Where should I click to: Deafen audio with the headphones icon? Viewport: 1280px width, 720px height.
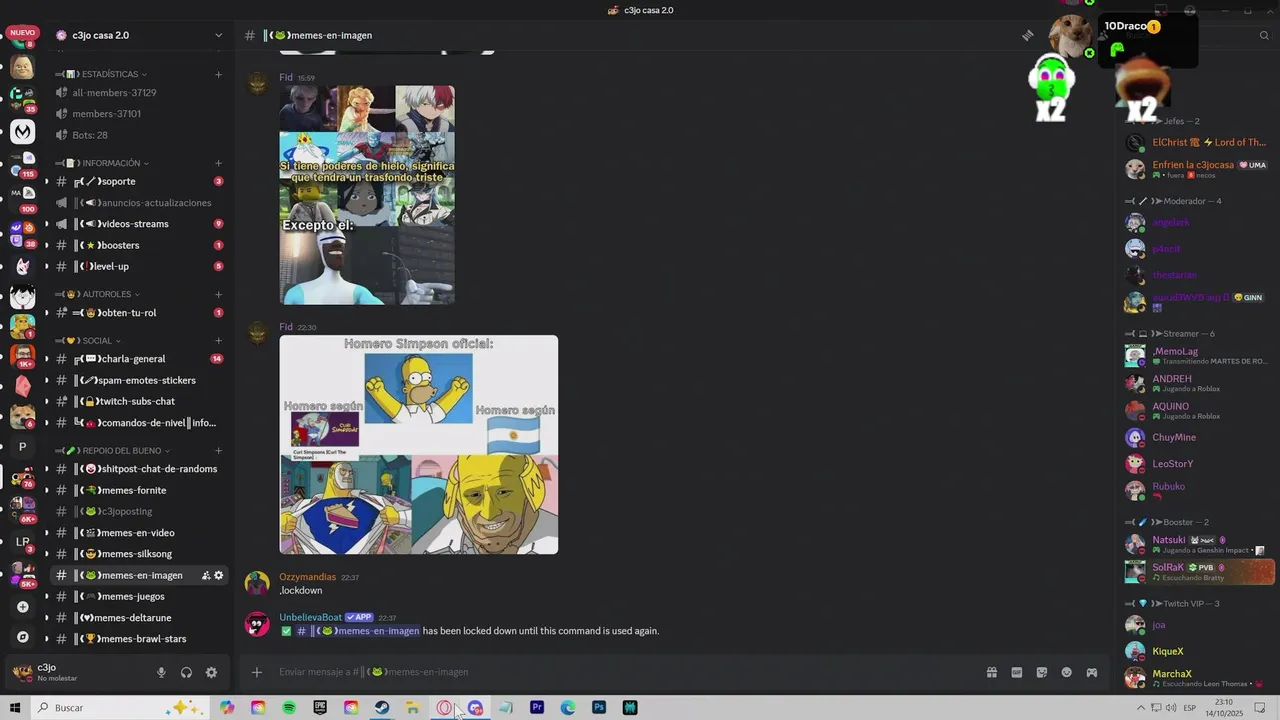tap(186, 673)
